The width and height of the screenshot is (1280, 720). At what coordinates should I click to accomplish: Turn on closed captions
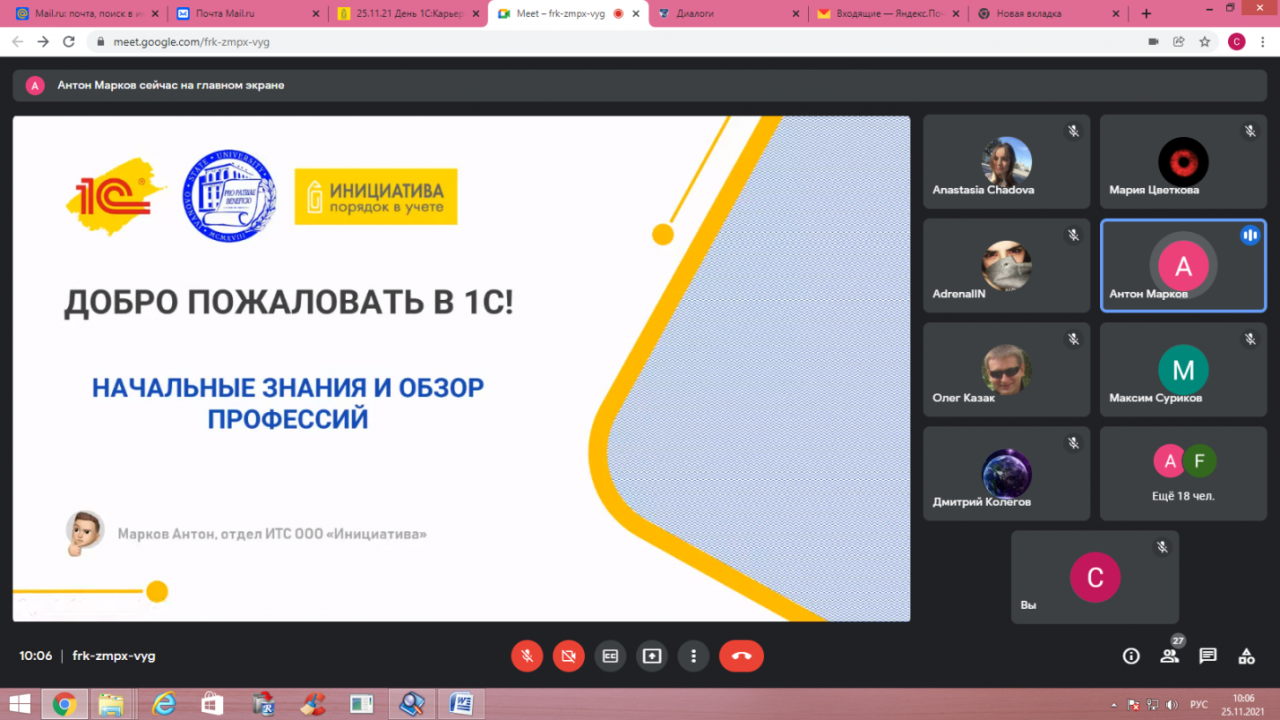tap(610, 656)
